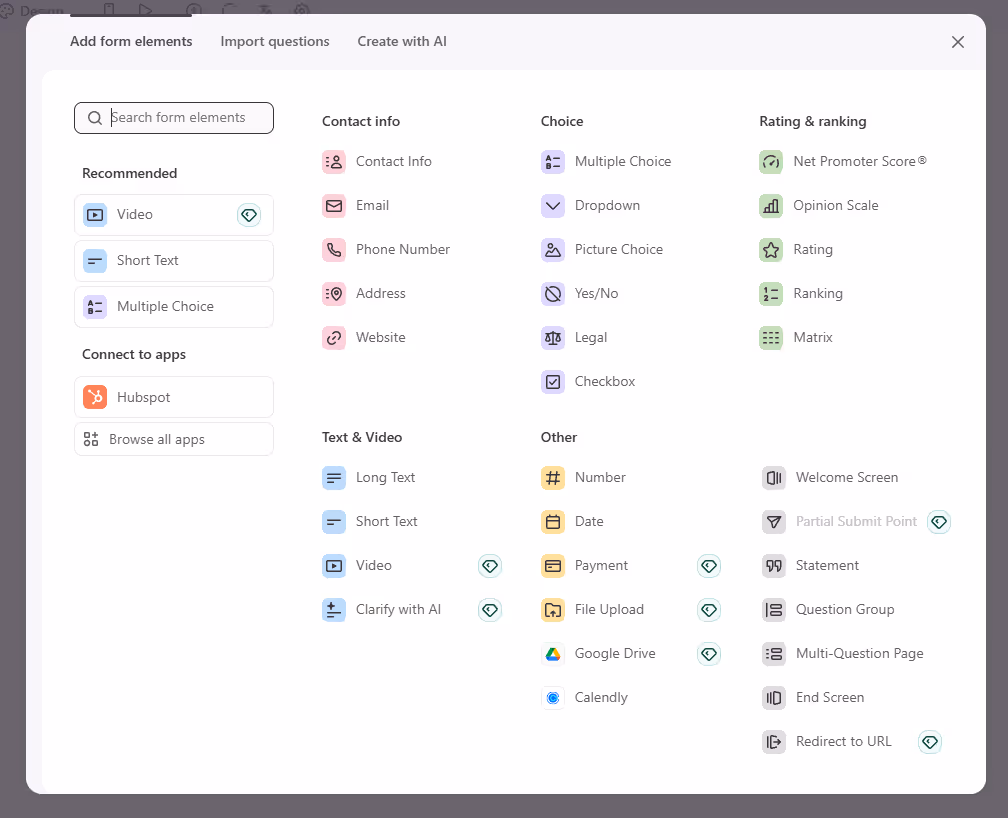The width and height of the screenshot is (1008, 818).
Task: Open Browse all apps
Action: [174, 439]
